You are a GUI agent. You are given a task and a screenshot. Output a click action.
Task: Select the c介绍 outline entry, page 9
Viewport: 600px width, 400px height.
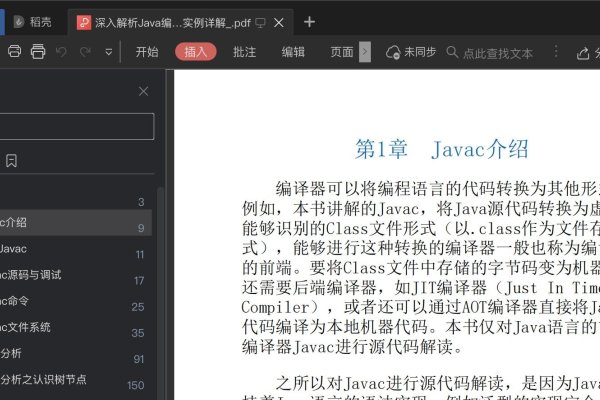[76, 222]
